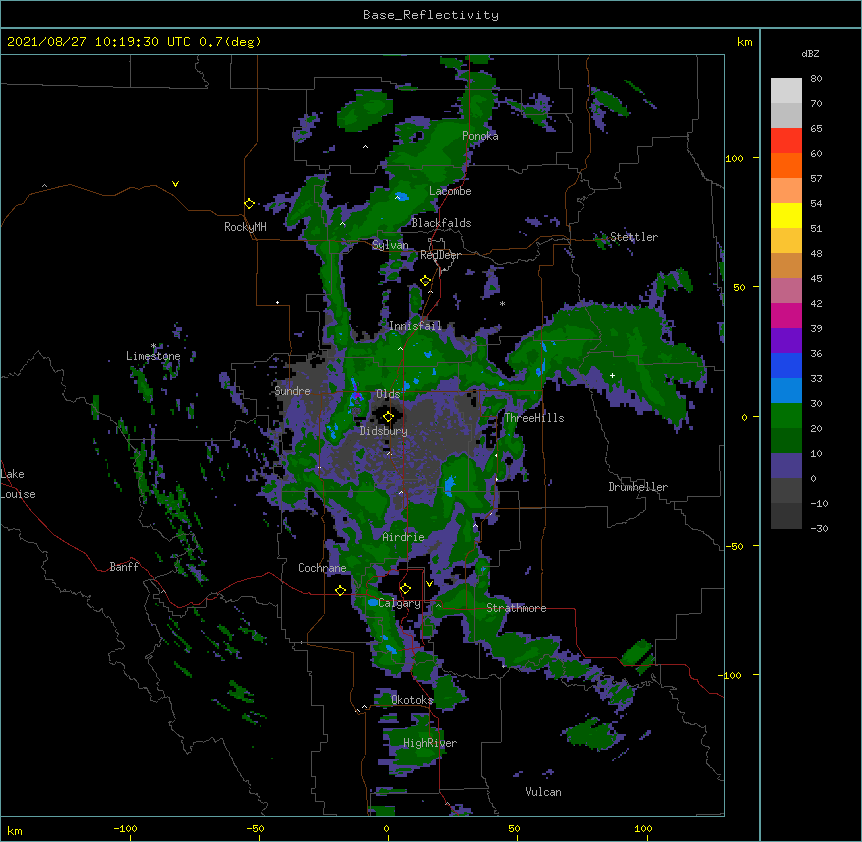862x842 pixels.
Task: Select the yellow 51-54 dBZ legend swatch
Action: [x=786, y=215]
